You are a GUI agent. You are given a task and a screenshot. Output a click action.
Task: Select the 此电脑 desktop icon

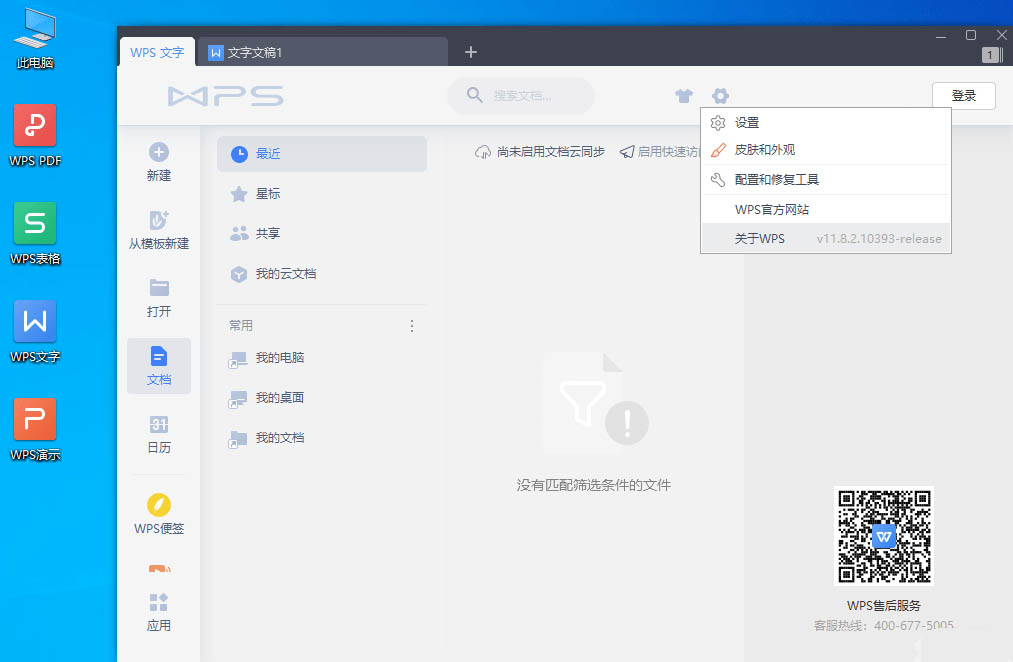tap(35, 39)
